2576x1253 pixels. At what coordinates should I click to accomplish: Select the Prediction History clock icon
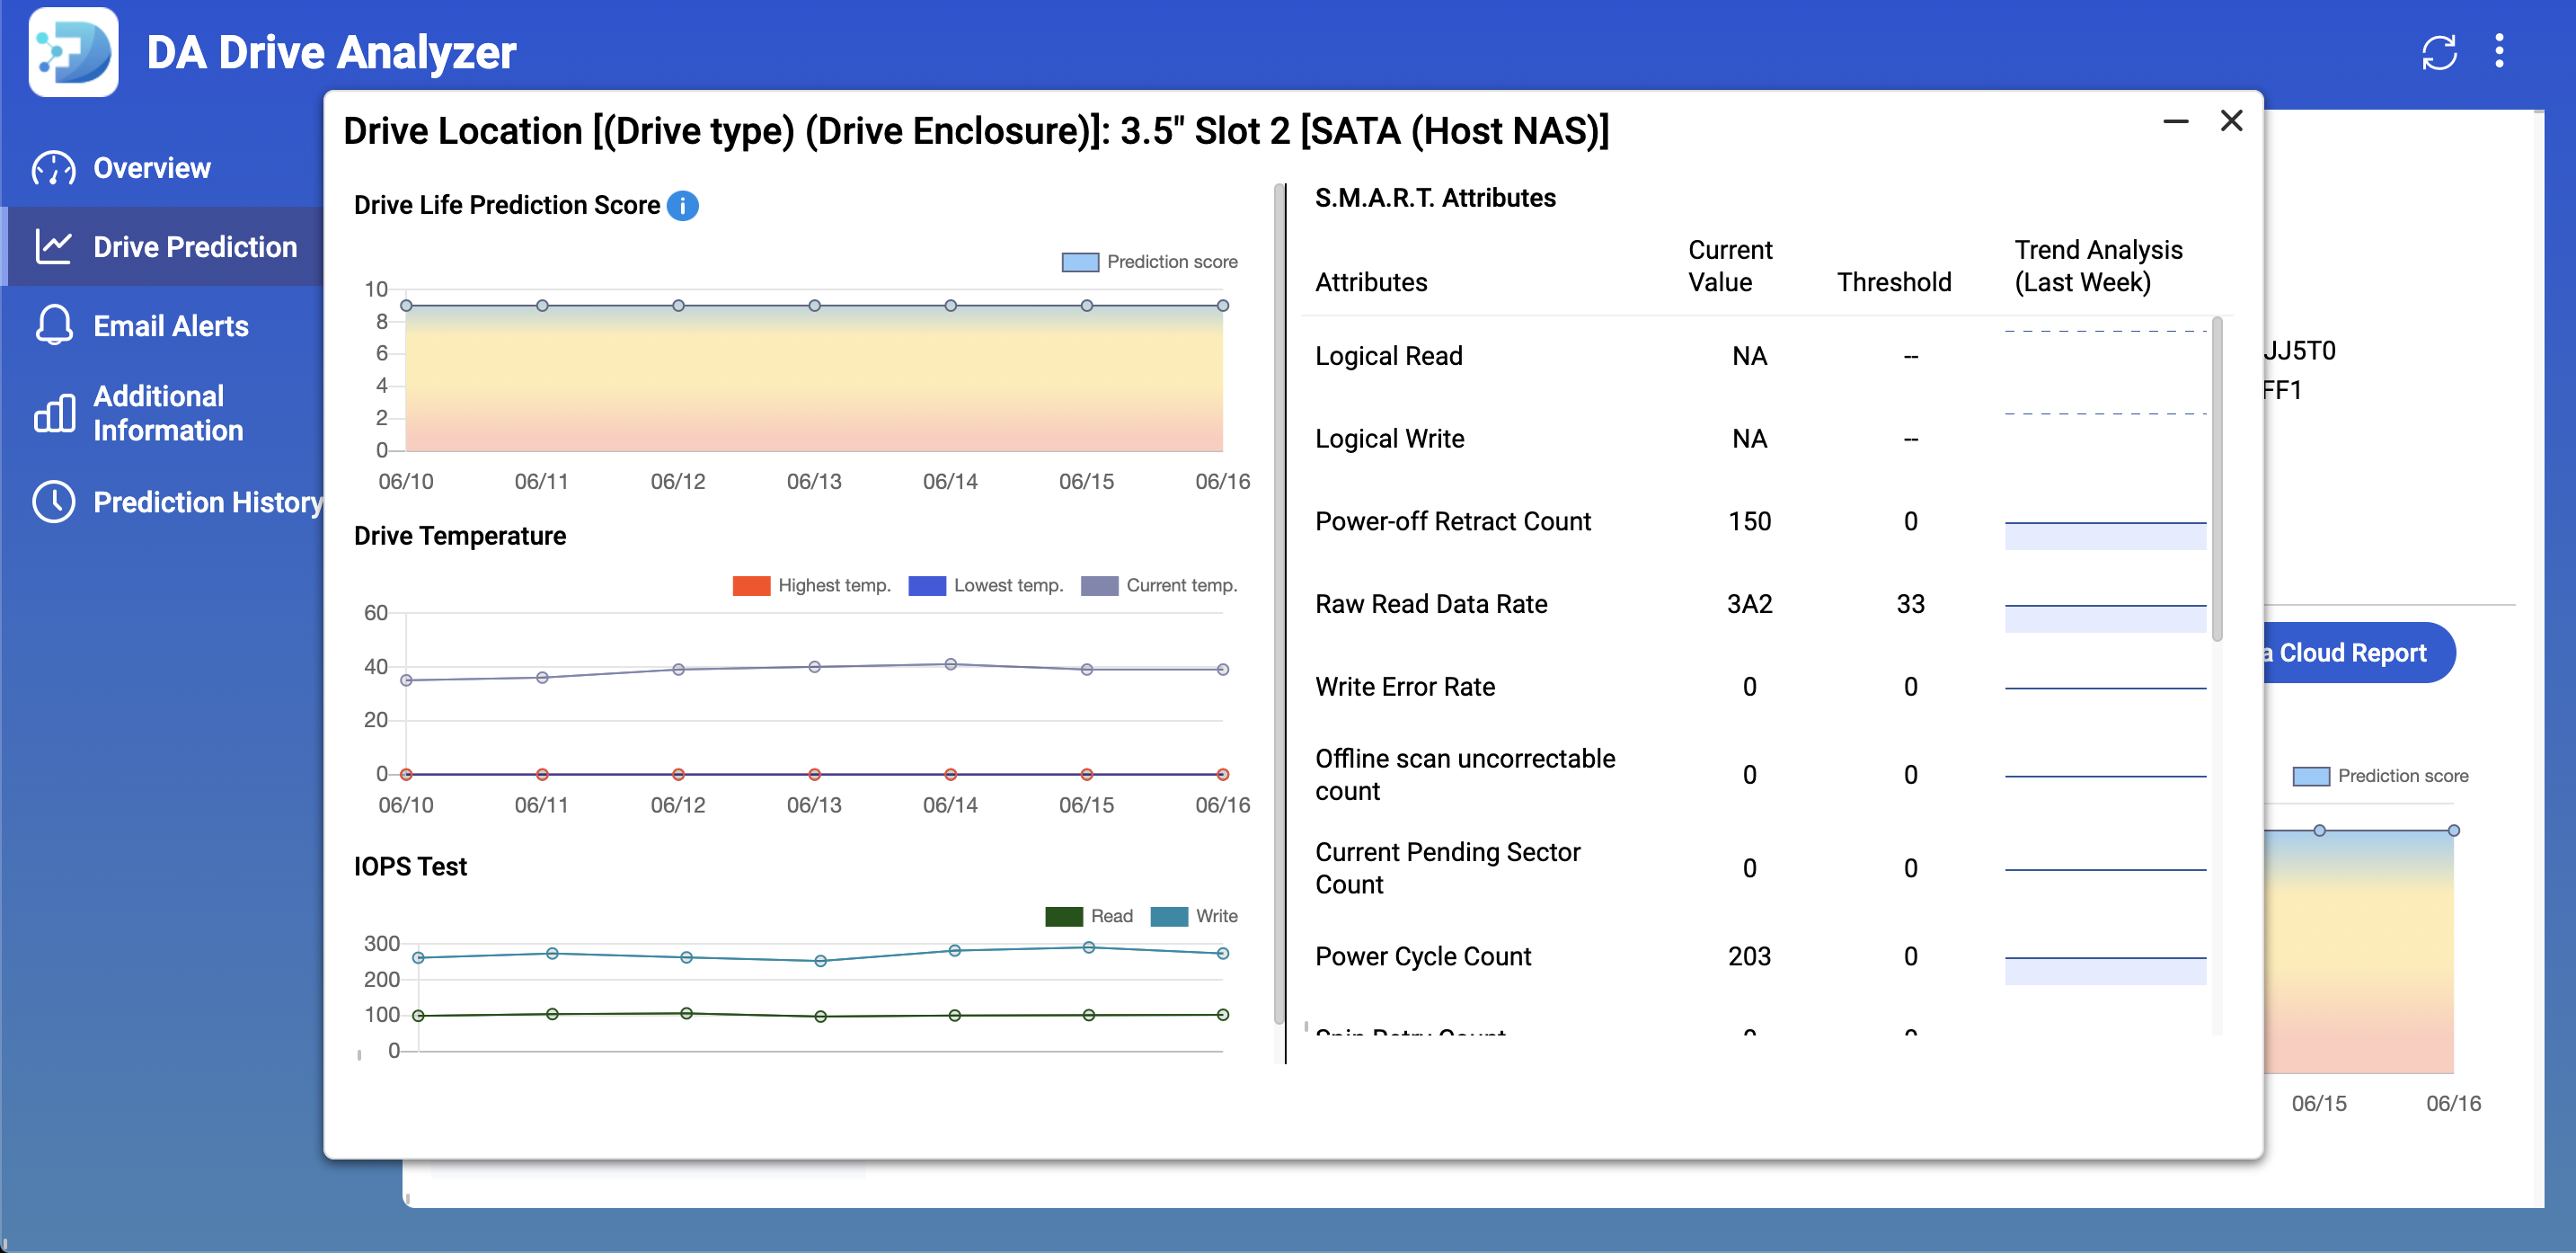(54, 503)
